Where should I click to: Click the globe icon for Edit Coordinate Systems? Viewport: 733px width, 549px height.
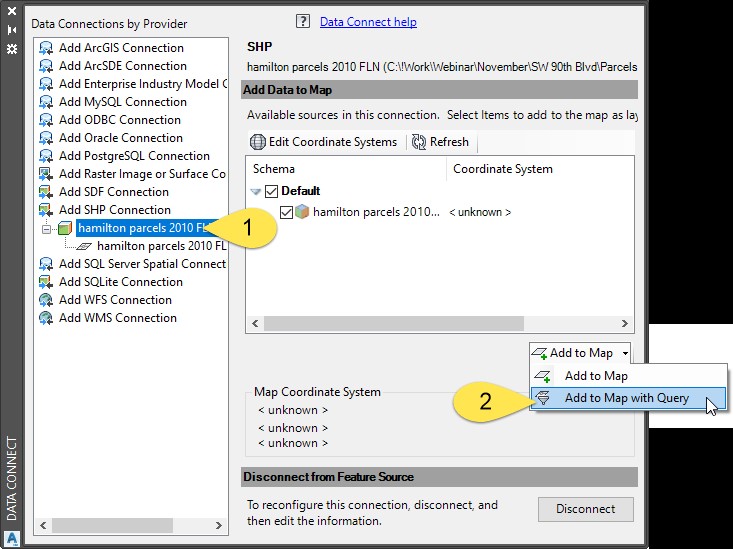click(258, 142)
